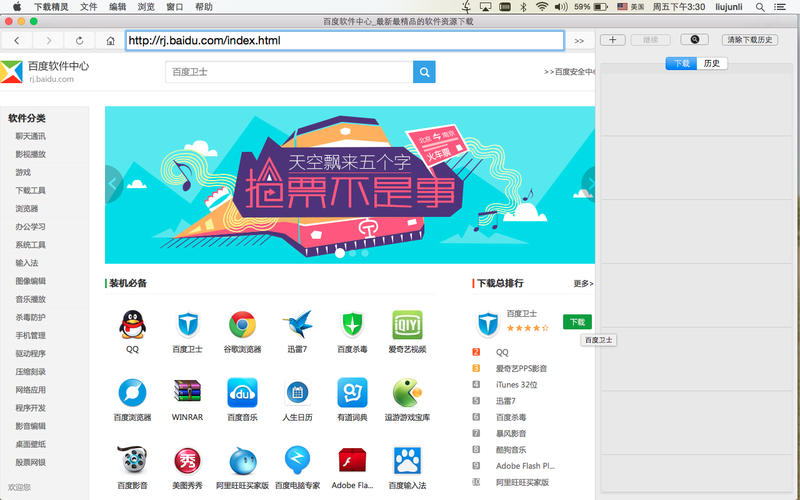Open the 谷歌浏览器 Chrome icon
This screenshot has height=500, width=800.
(242, 324)
